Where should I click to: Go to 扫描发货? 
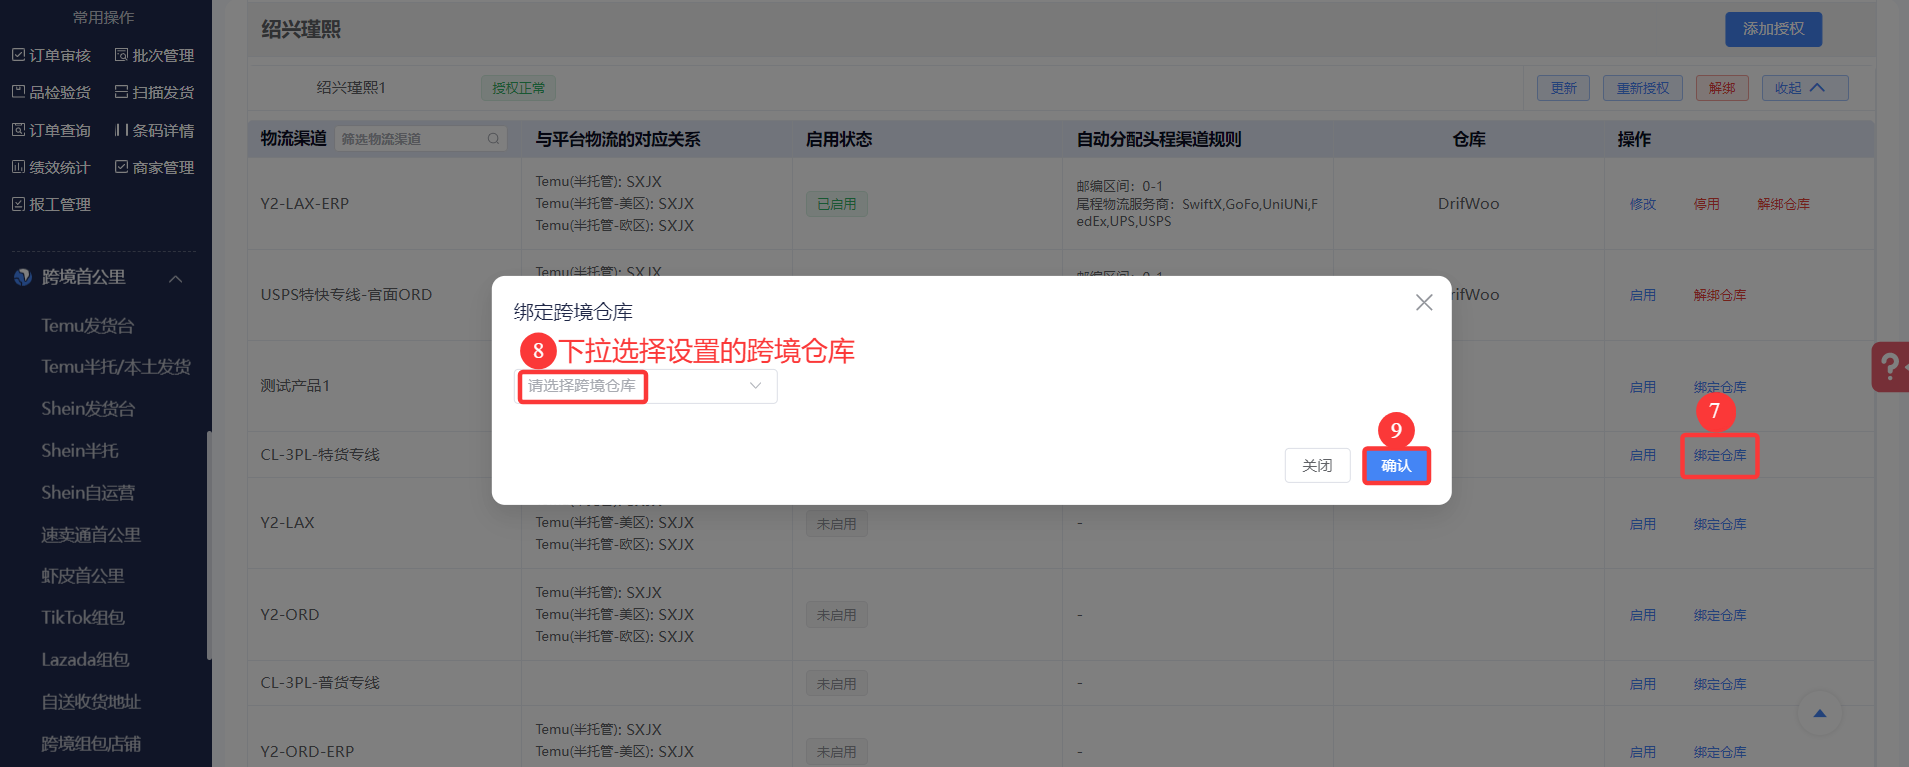[154, 92]
